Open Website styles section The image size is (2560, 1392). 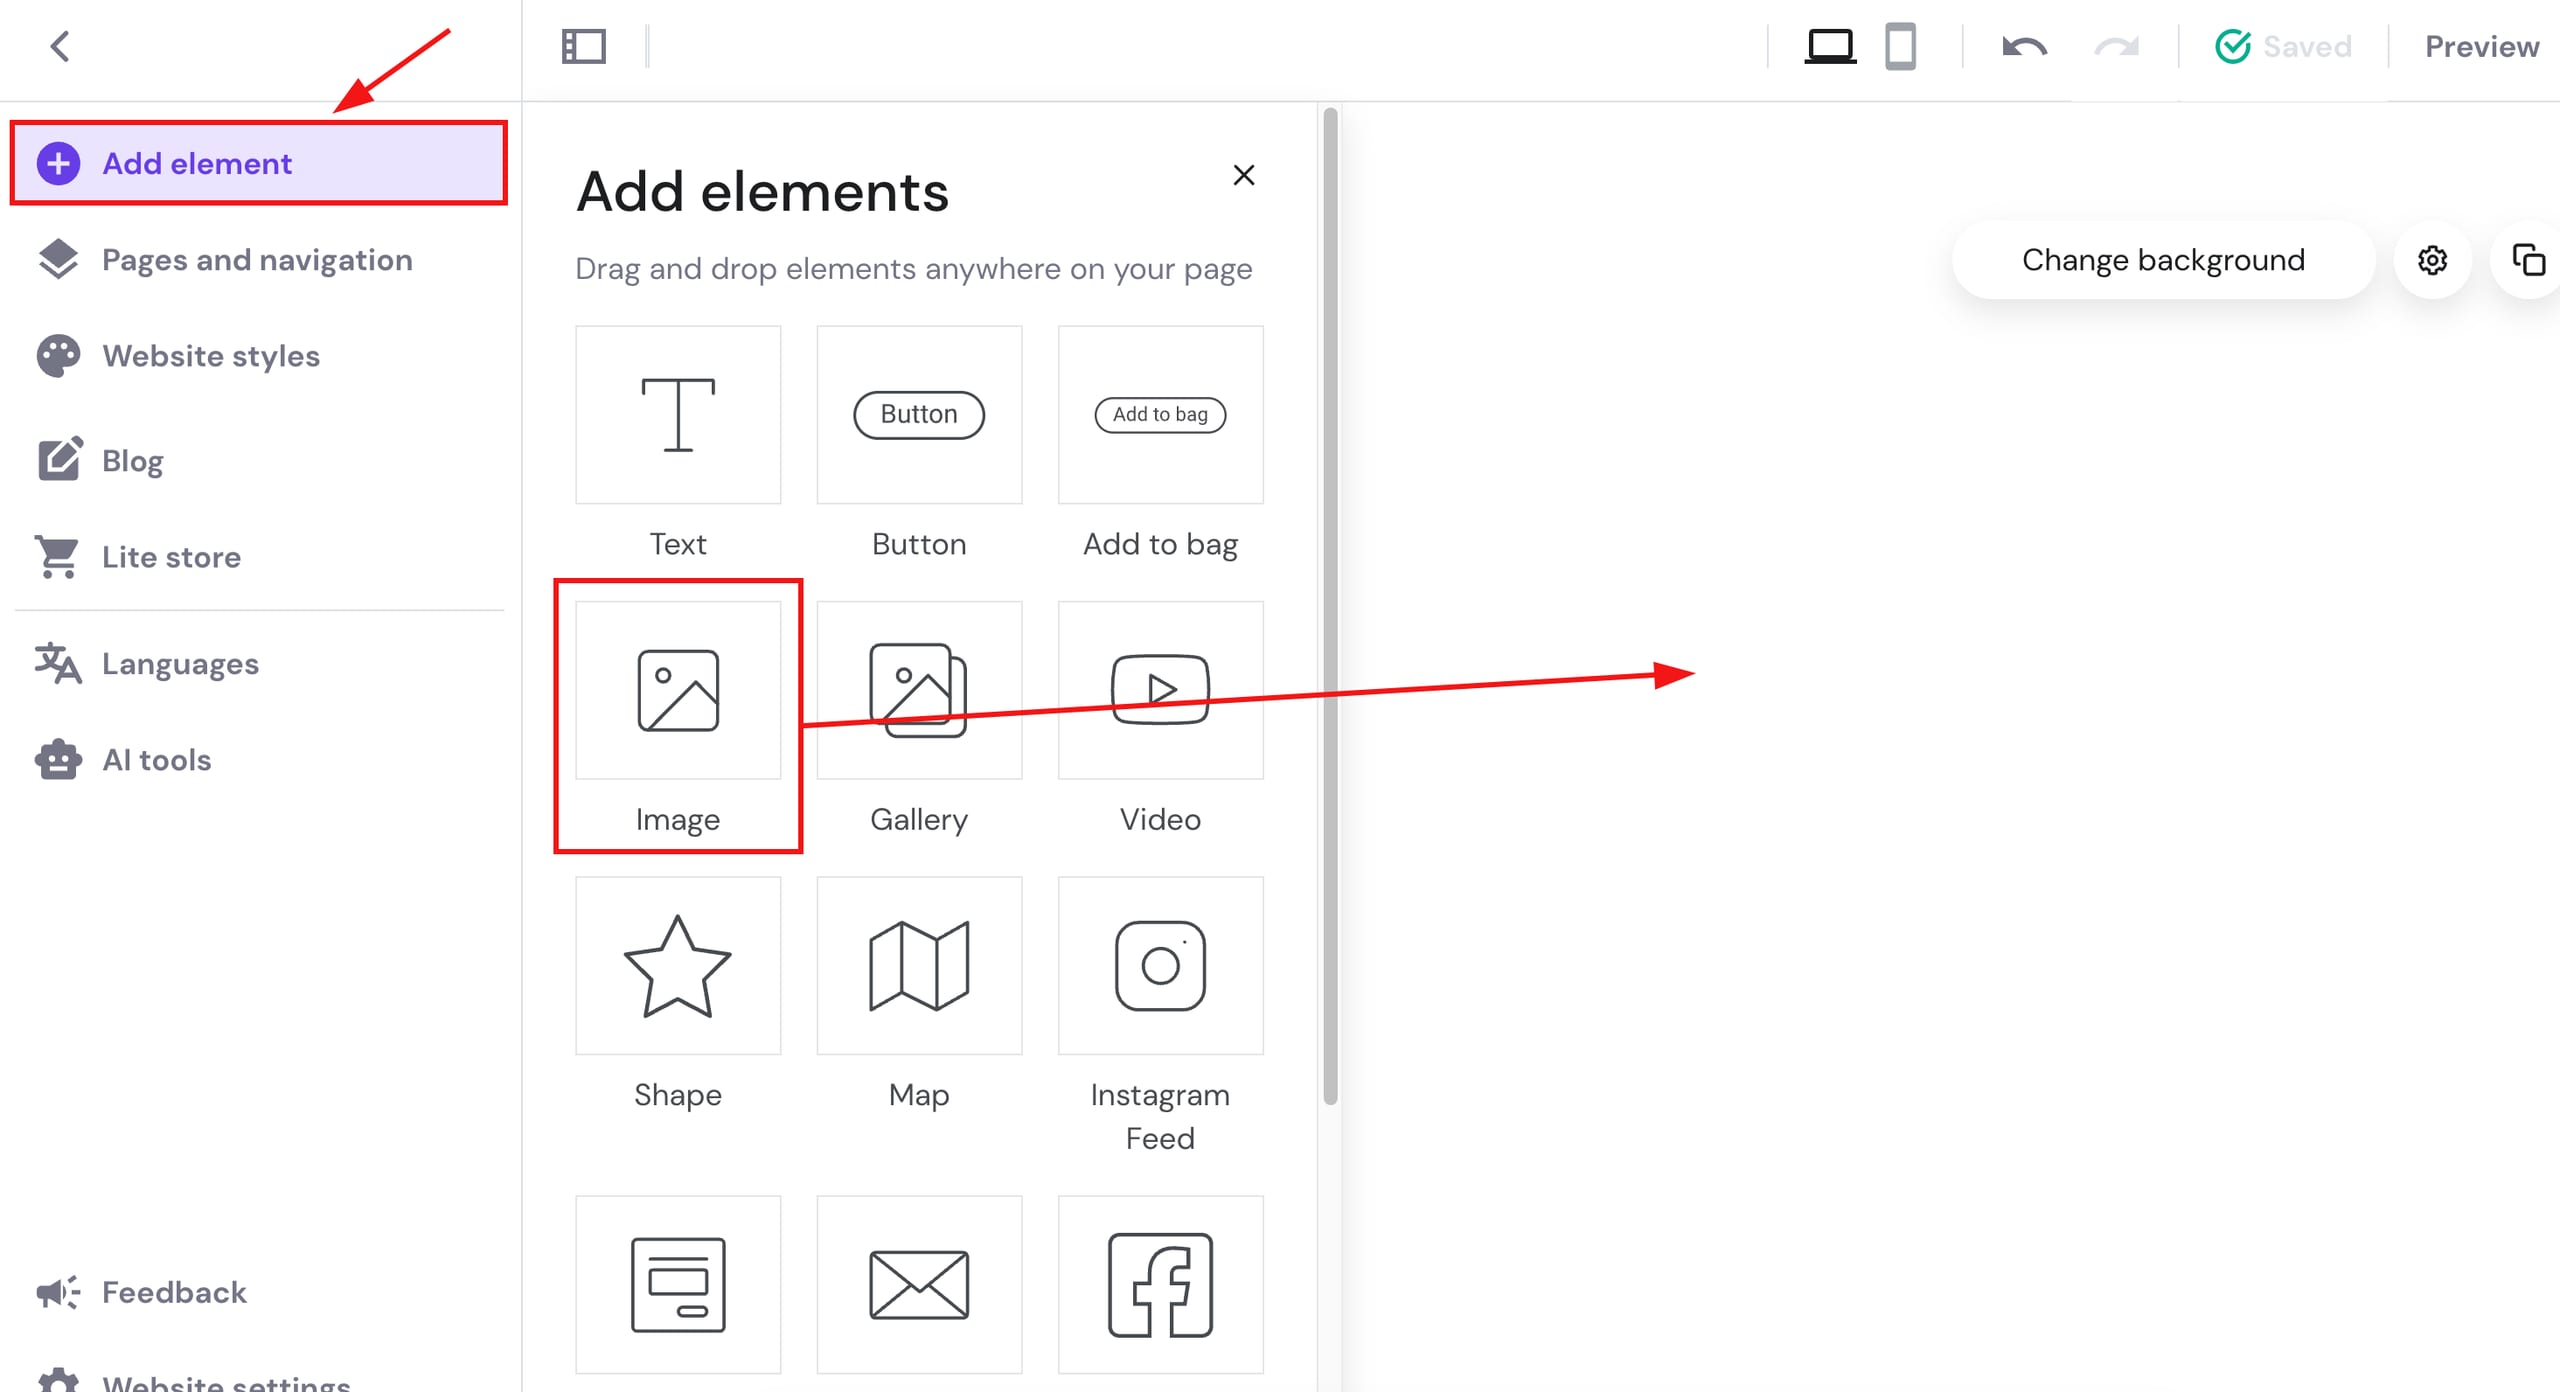coord(210,356)
